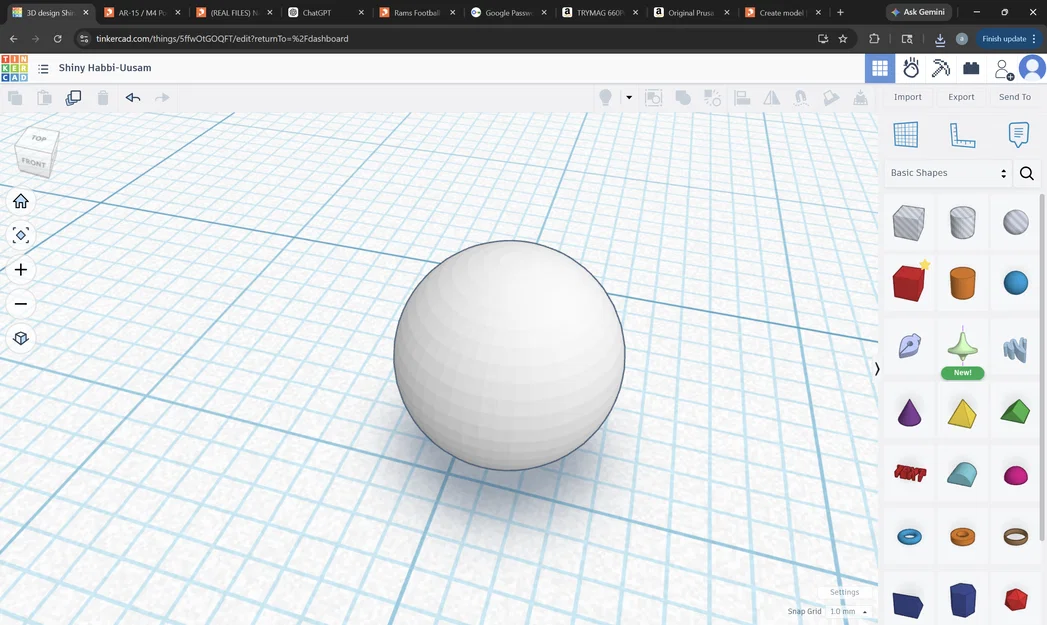Select the Mirror flip tool
1047x625 pixels.
pos(771,97)
